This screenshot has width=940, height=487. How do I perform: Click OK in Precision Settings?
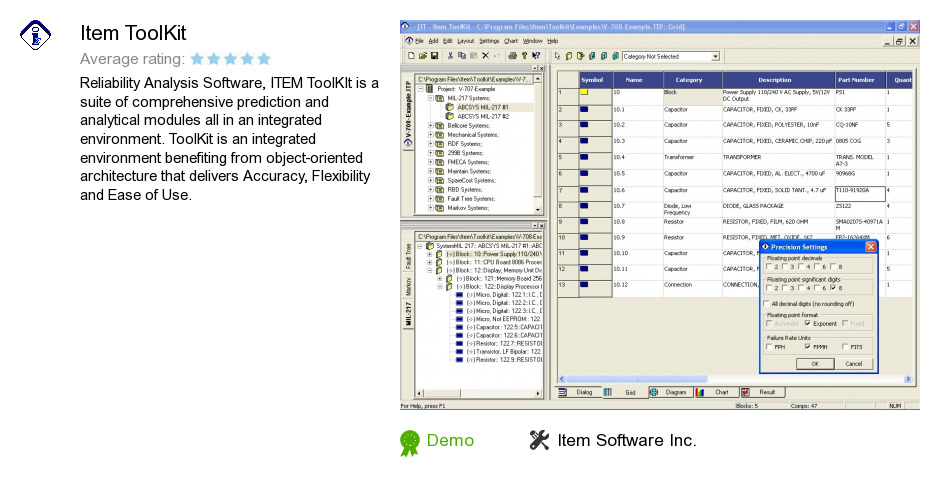coord(814,363)
